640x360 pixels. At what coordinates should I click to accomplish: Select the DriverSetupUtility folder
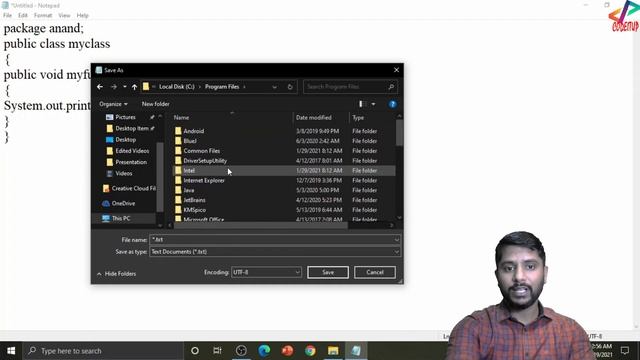(205, 160)
